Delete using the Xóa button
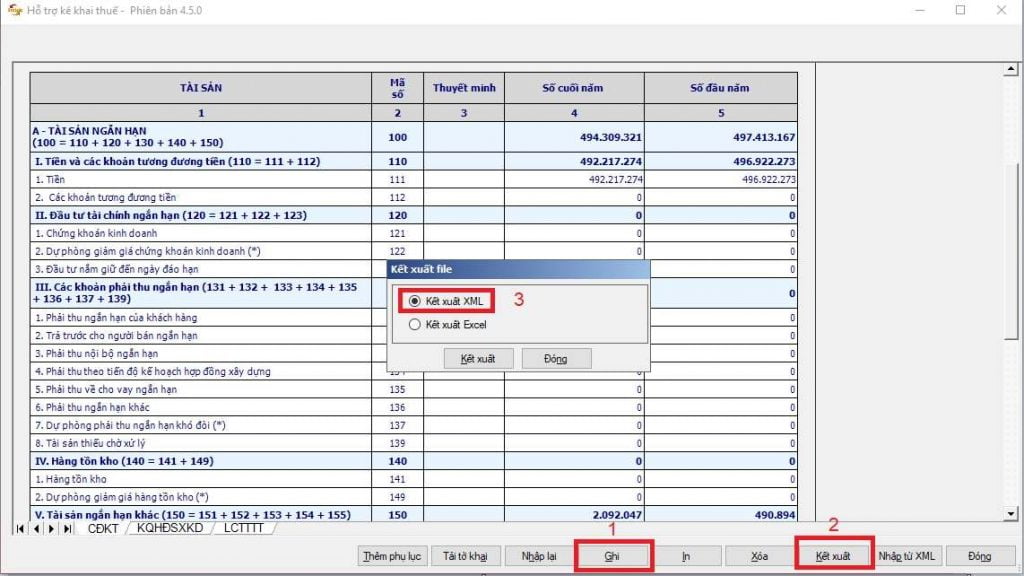This screenshot has height=576, width=1024. (759, 556)
